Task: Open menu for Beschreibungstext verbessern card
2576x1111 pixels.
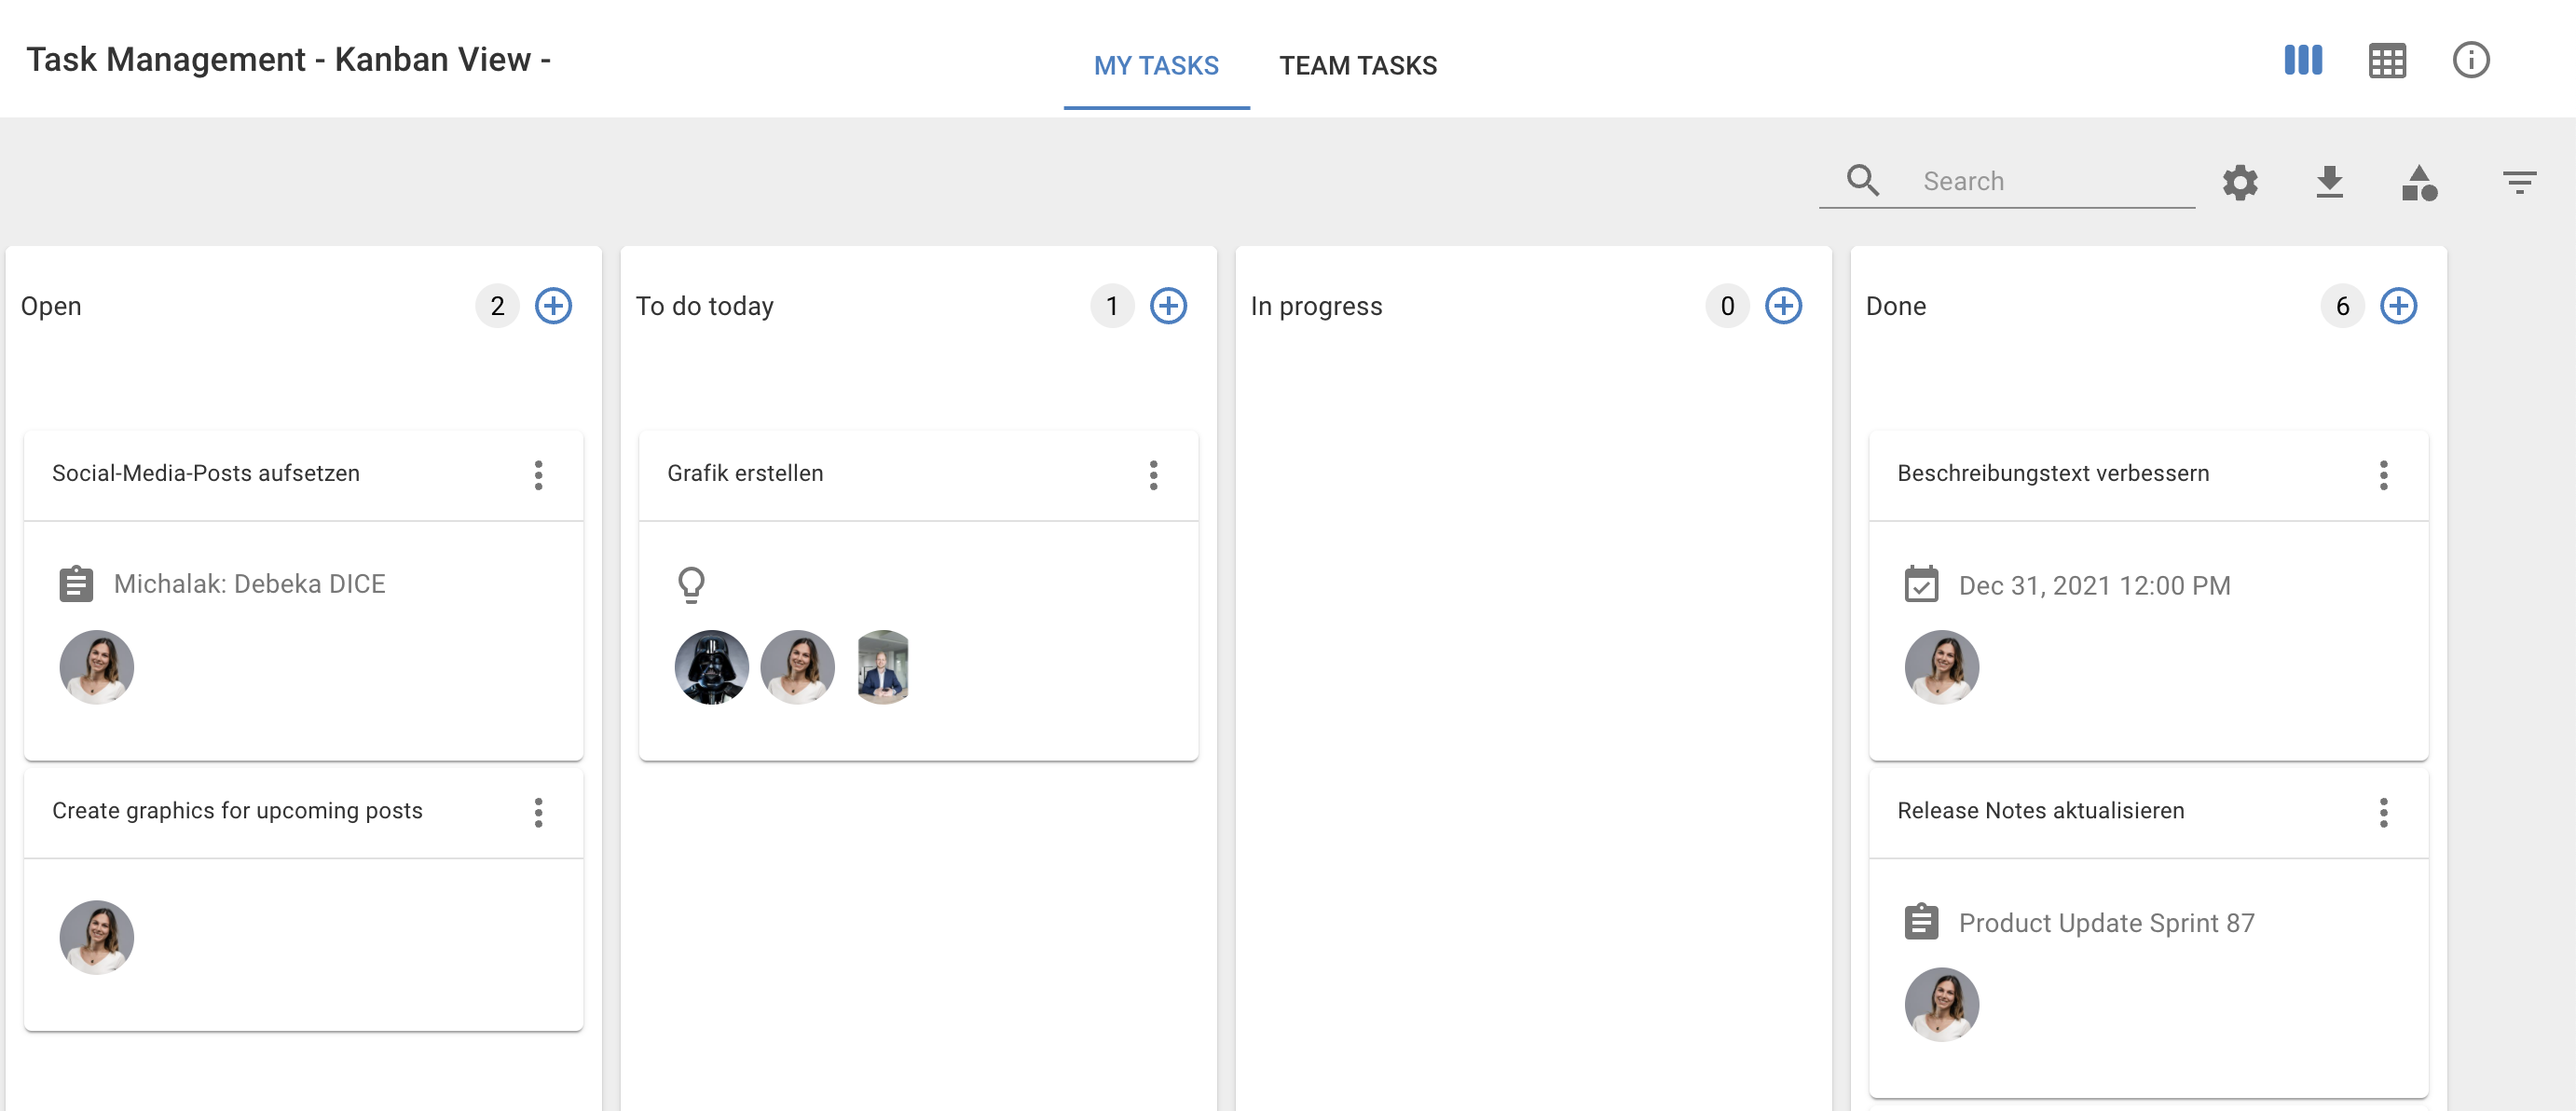Action: (2383, 475)
